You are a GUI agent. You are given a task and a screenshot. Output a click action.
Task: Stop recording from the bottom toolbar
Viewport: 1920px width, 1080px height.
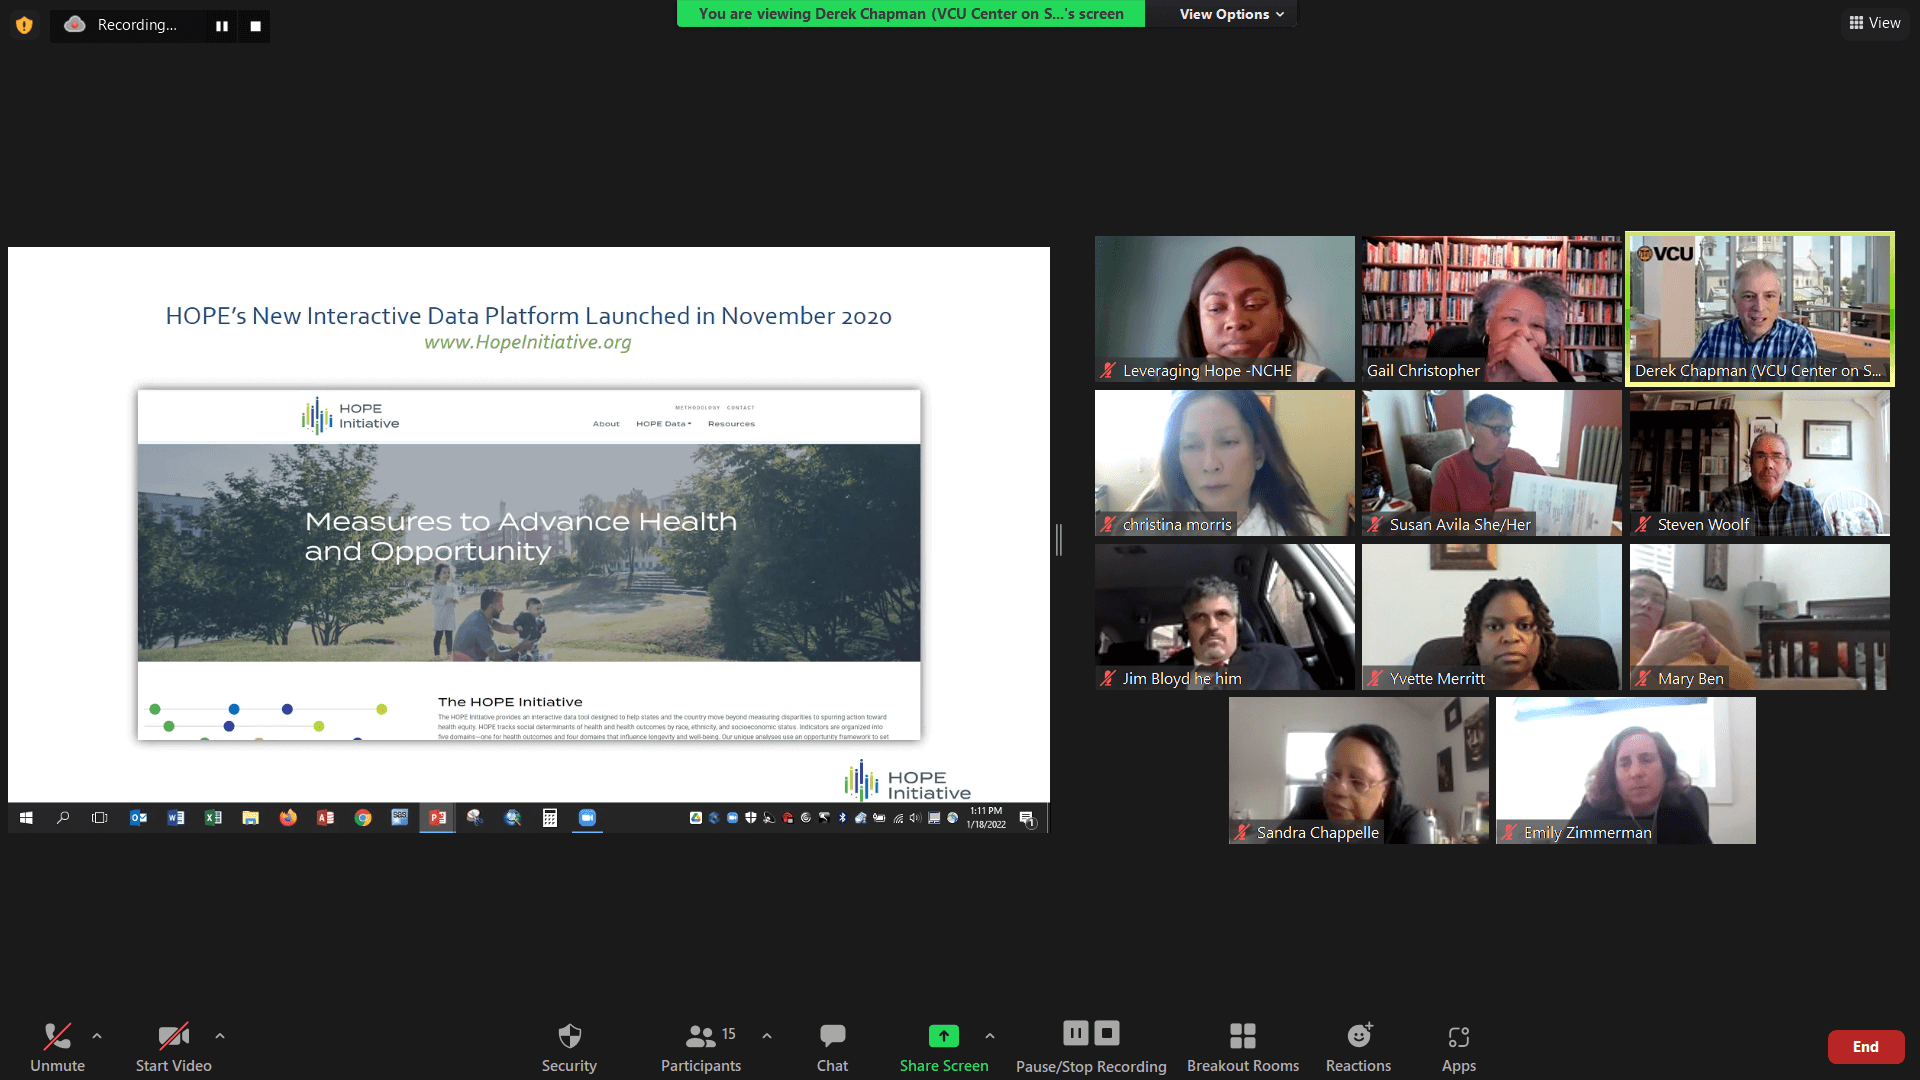[x=1107, y=1033]
